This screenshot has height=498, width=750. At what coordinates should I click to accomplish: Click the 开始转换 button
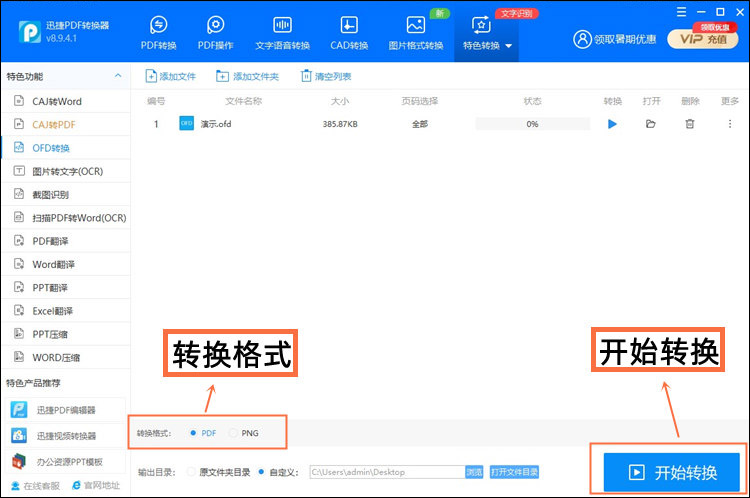pyautogui.click(x=672, y=473)
